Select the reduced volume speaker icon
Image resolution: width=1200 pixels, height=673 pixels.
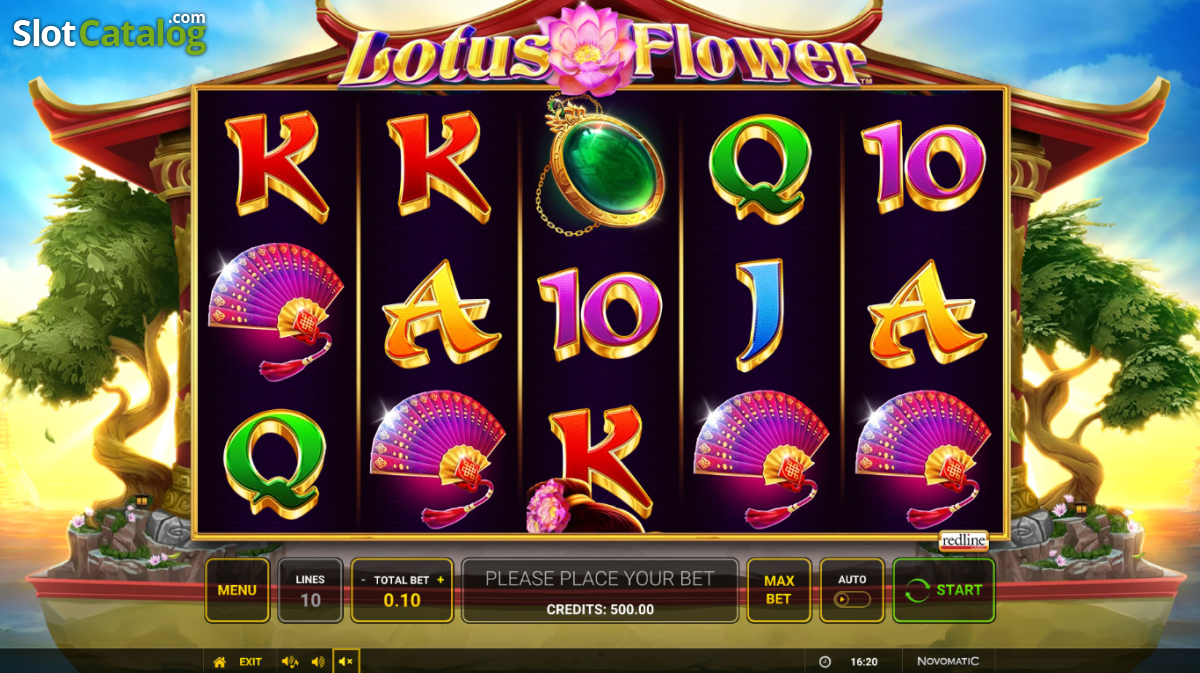[x=318, y=662]
